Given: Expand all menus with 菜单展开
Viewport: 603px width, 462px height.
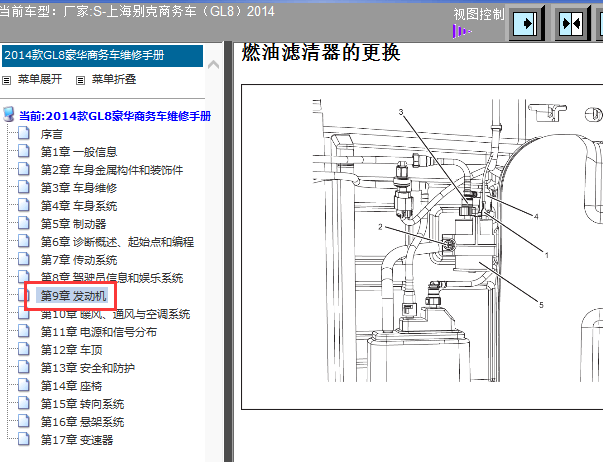Looking at the screenshot, I should pos(40,80).
